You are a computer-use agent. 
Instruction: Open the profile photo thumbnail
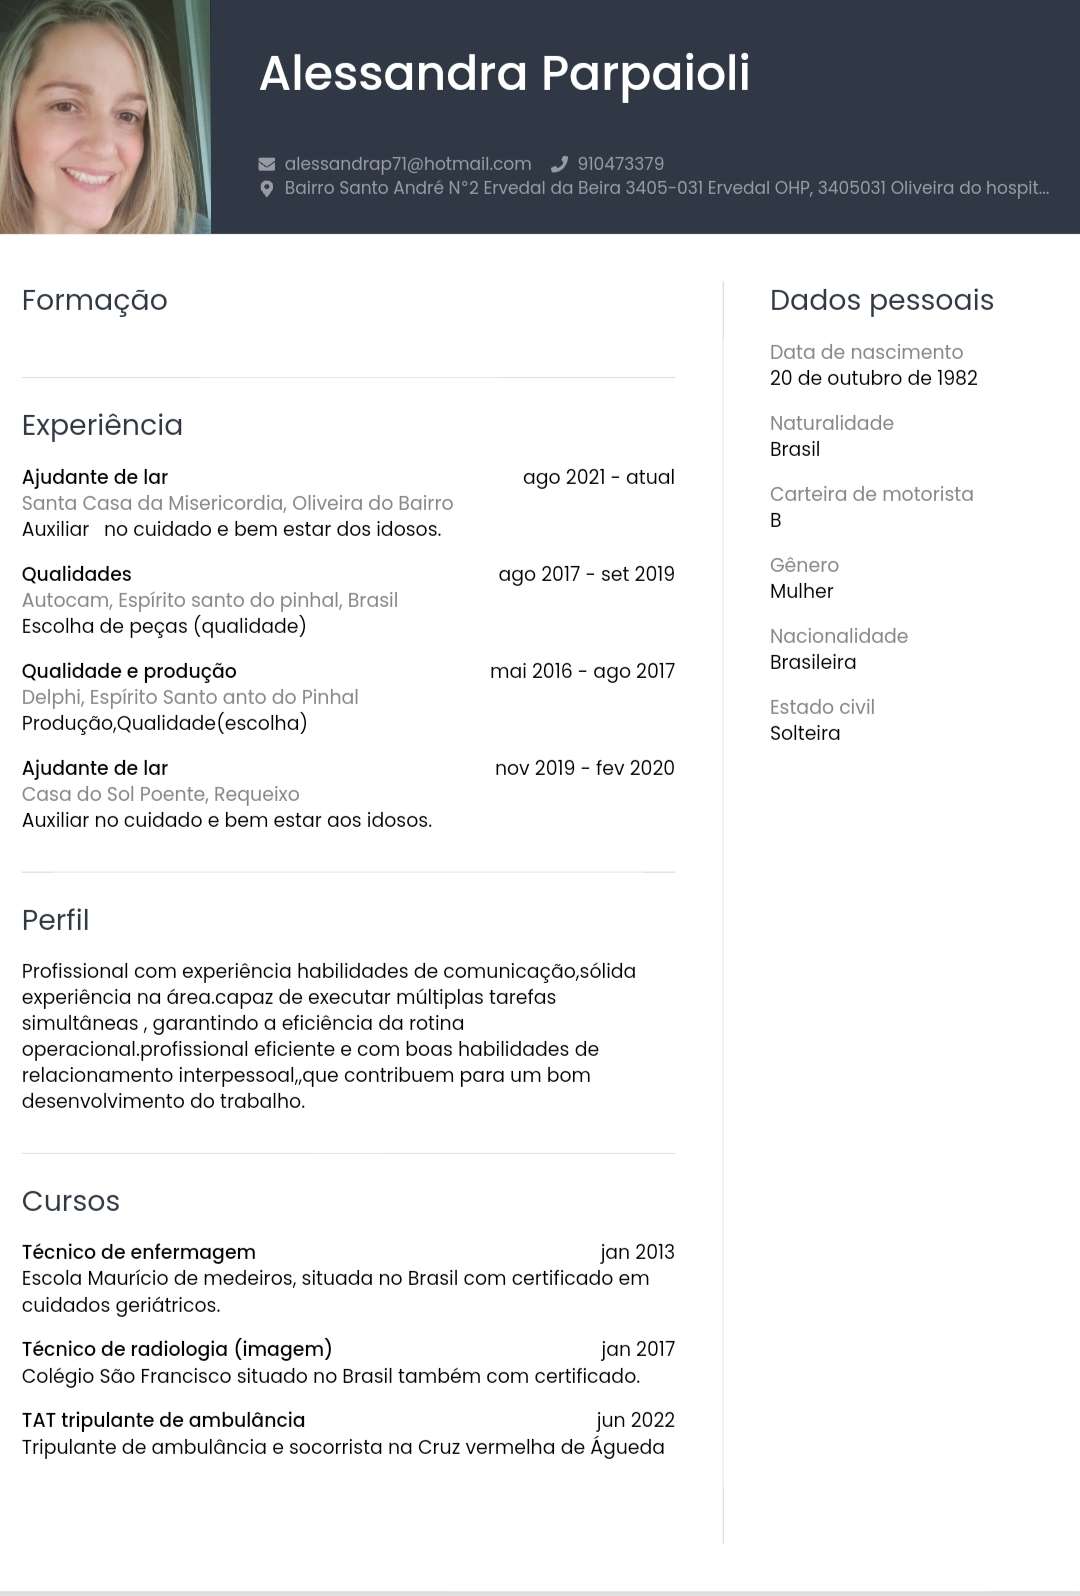click(x=105, y=117)
